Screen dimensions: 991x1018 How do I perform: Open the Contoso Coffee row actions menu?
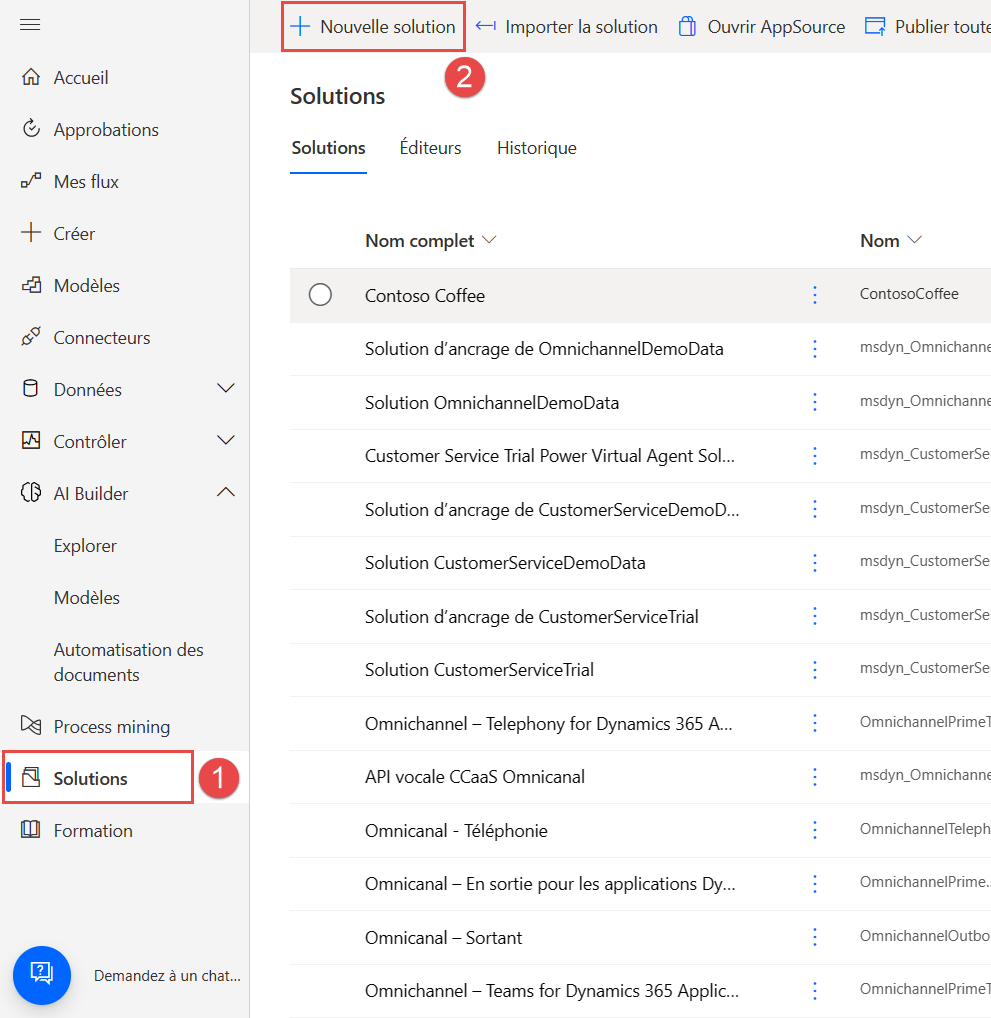point(814,295)
